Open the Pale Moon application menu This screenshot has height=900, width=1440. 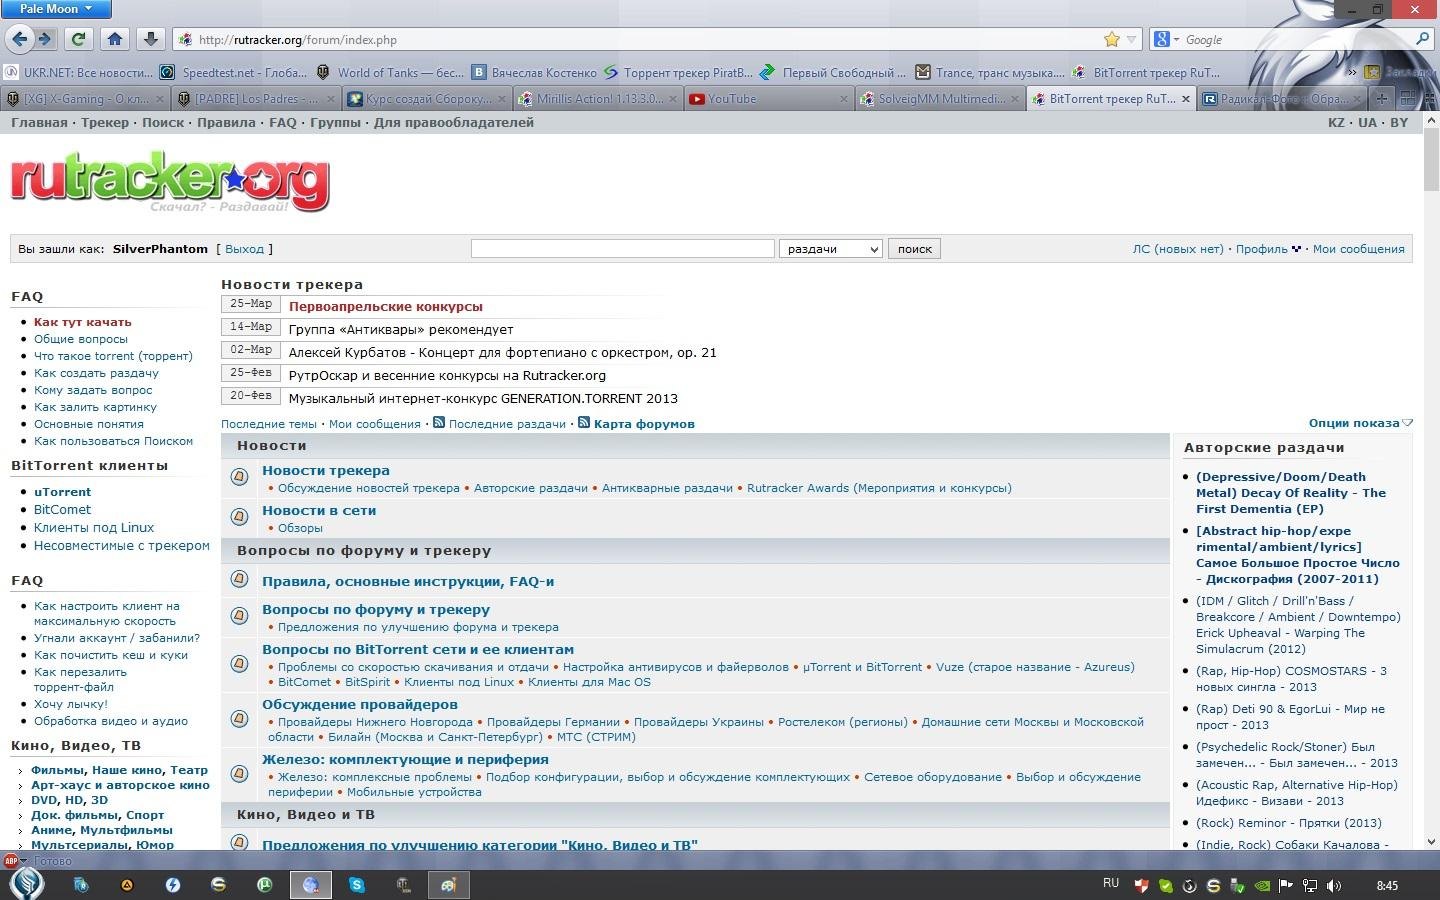(x=55, y=9)
